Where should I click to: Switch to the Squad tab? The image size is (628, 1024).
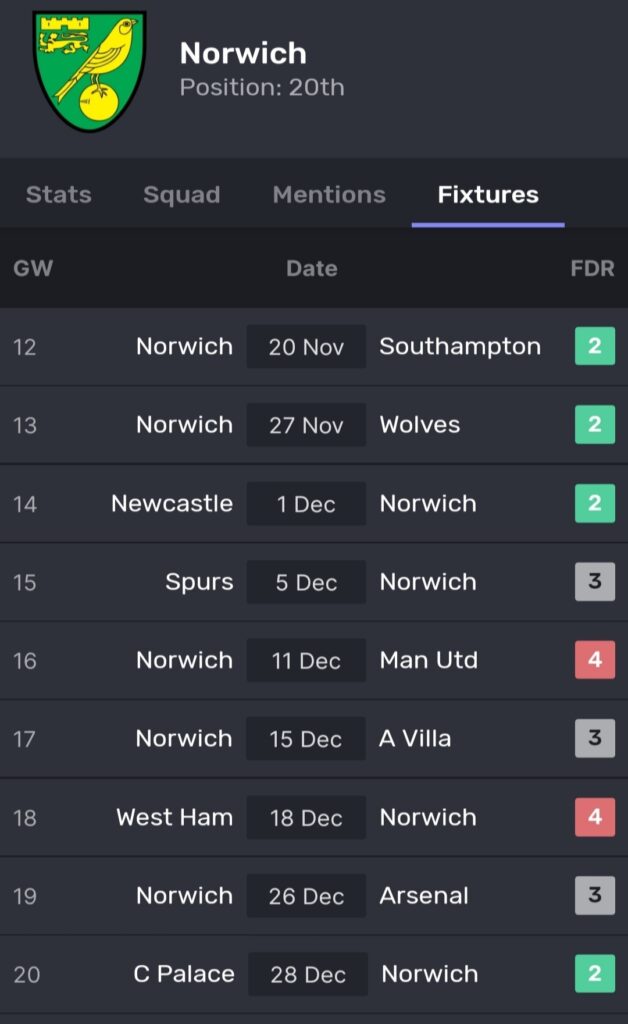pyautogui.click(x=181, y=195)
